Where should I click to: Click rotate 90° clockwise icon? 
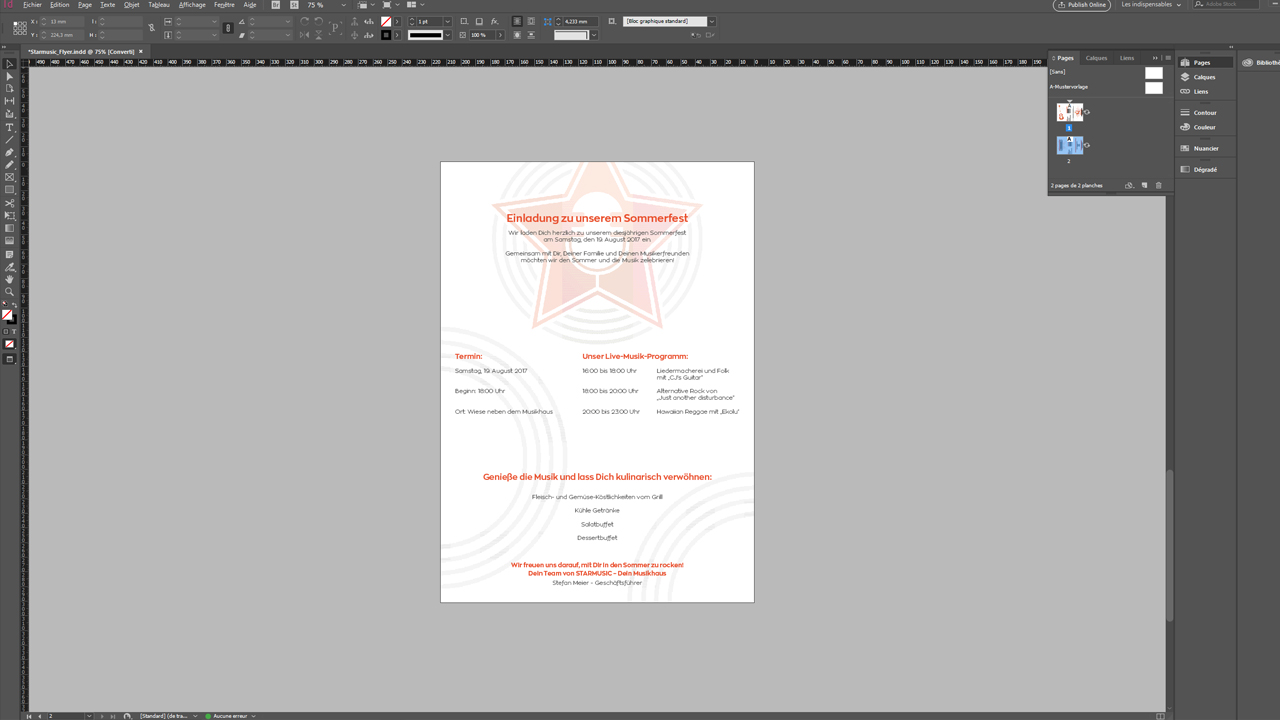(304, 21)
